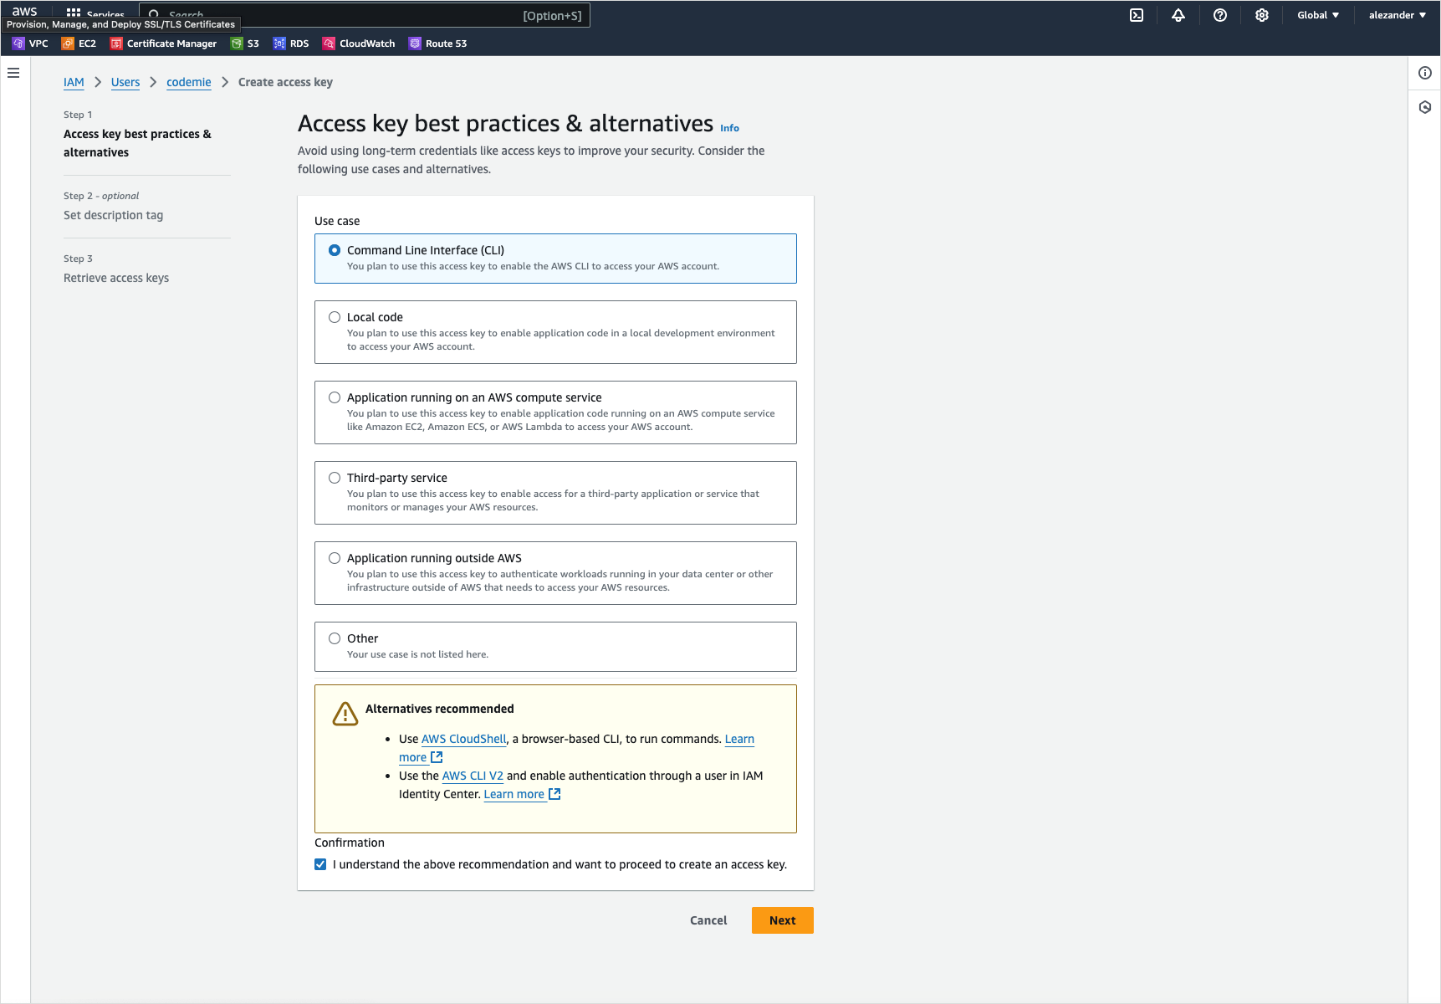This screenshot has width=1441, height=1004.
Task: Open the S3 service from favorites bar
Action: 244,43
